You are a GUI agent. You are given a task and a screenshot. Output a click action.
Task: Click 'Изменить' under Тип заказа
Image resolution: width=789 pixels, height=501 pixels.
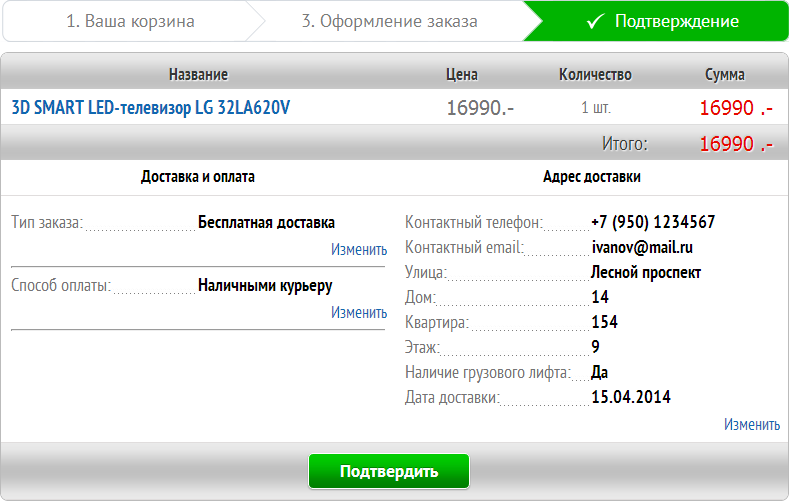pos(359,249)
